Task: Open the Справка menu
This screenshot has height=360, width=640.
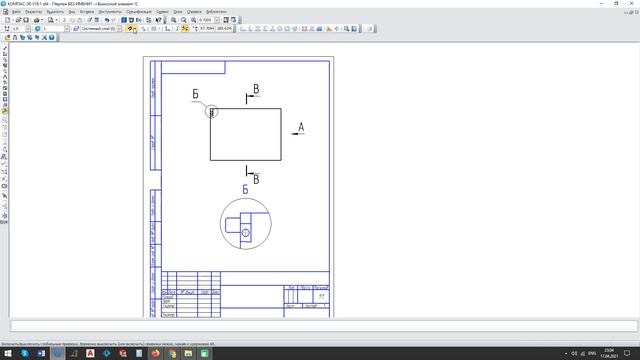Action: click(194, 12)
